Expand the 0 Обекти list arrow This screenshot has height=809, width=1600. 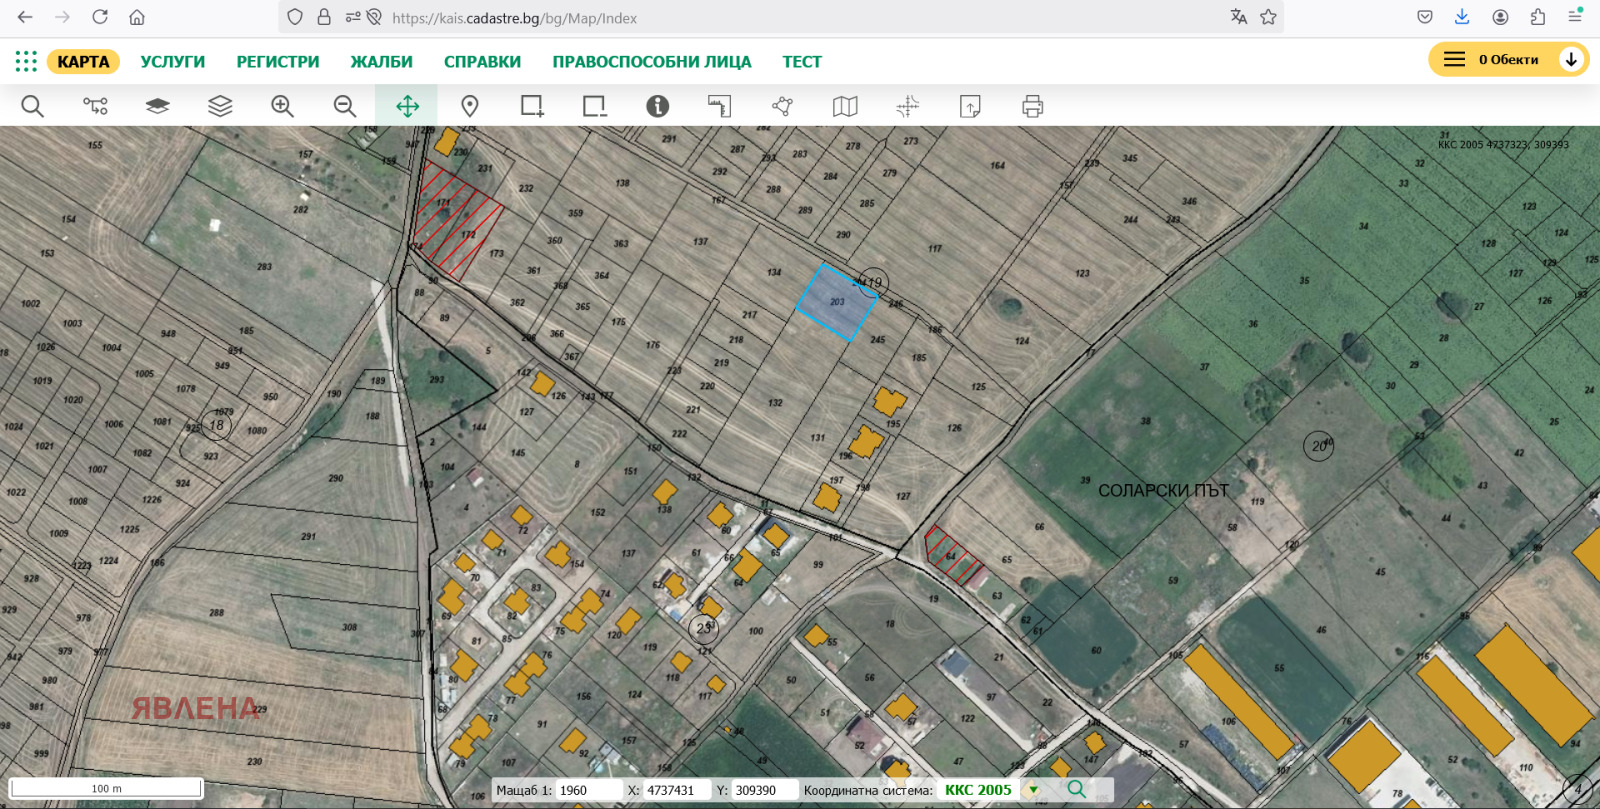coord(1571,60)
